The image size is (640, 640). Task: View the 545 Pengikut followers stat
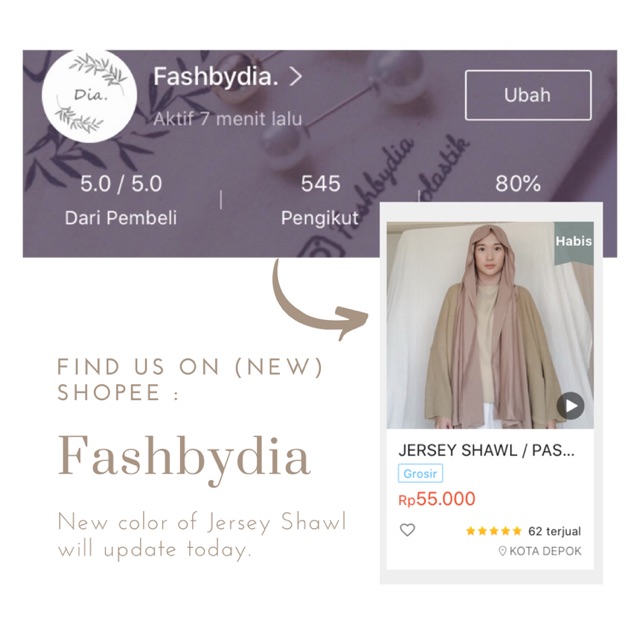click(320, 200)
